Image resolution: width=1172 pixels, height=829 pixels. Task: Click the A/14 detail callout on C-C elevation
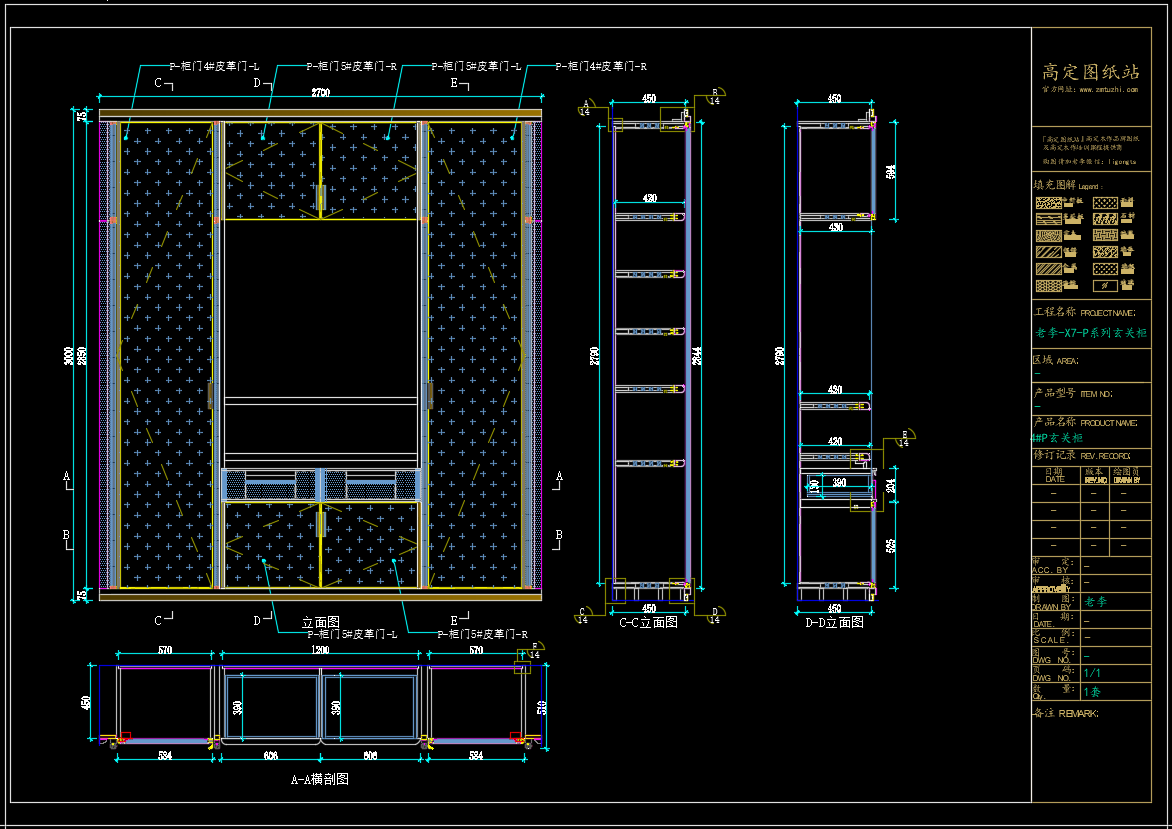(x=585, y=108)
